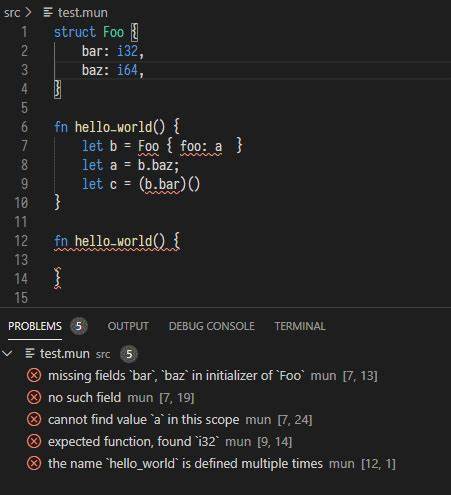Click line number 7 in the gutter
Image resolution: width=451 pixels, height=495 pixels.
(24, 146)
